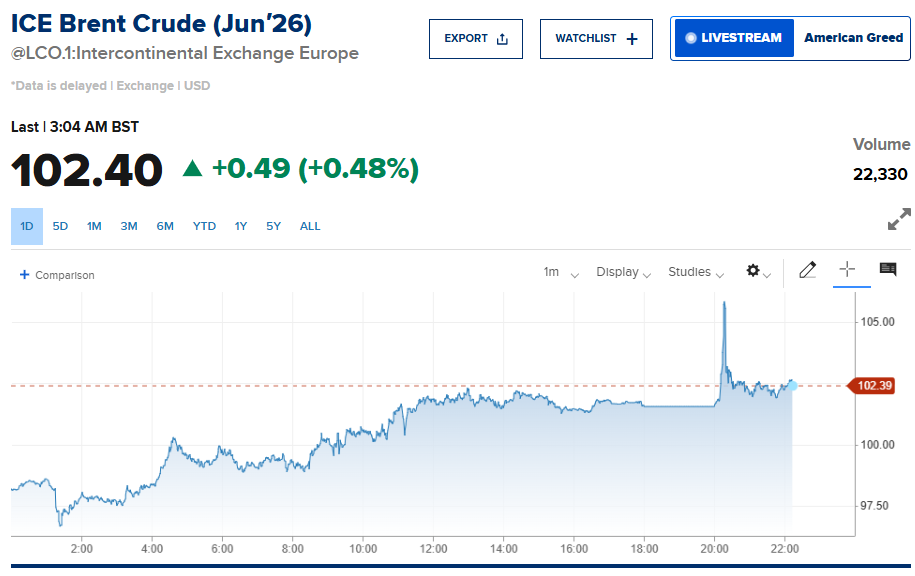Click the latest price point dot on chart
This screenshot has width=915, height=576.
(792, 384)
